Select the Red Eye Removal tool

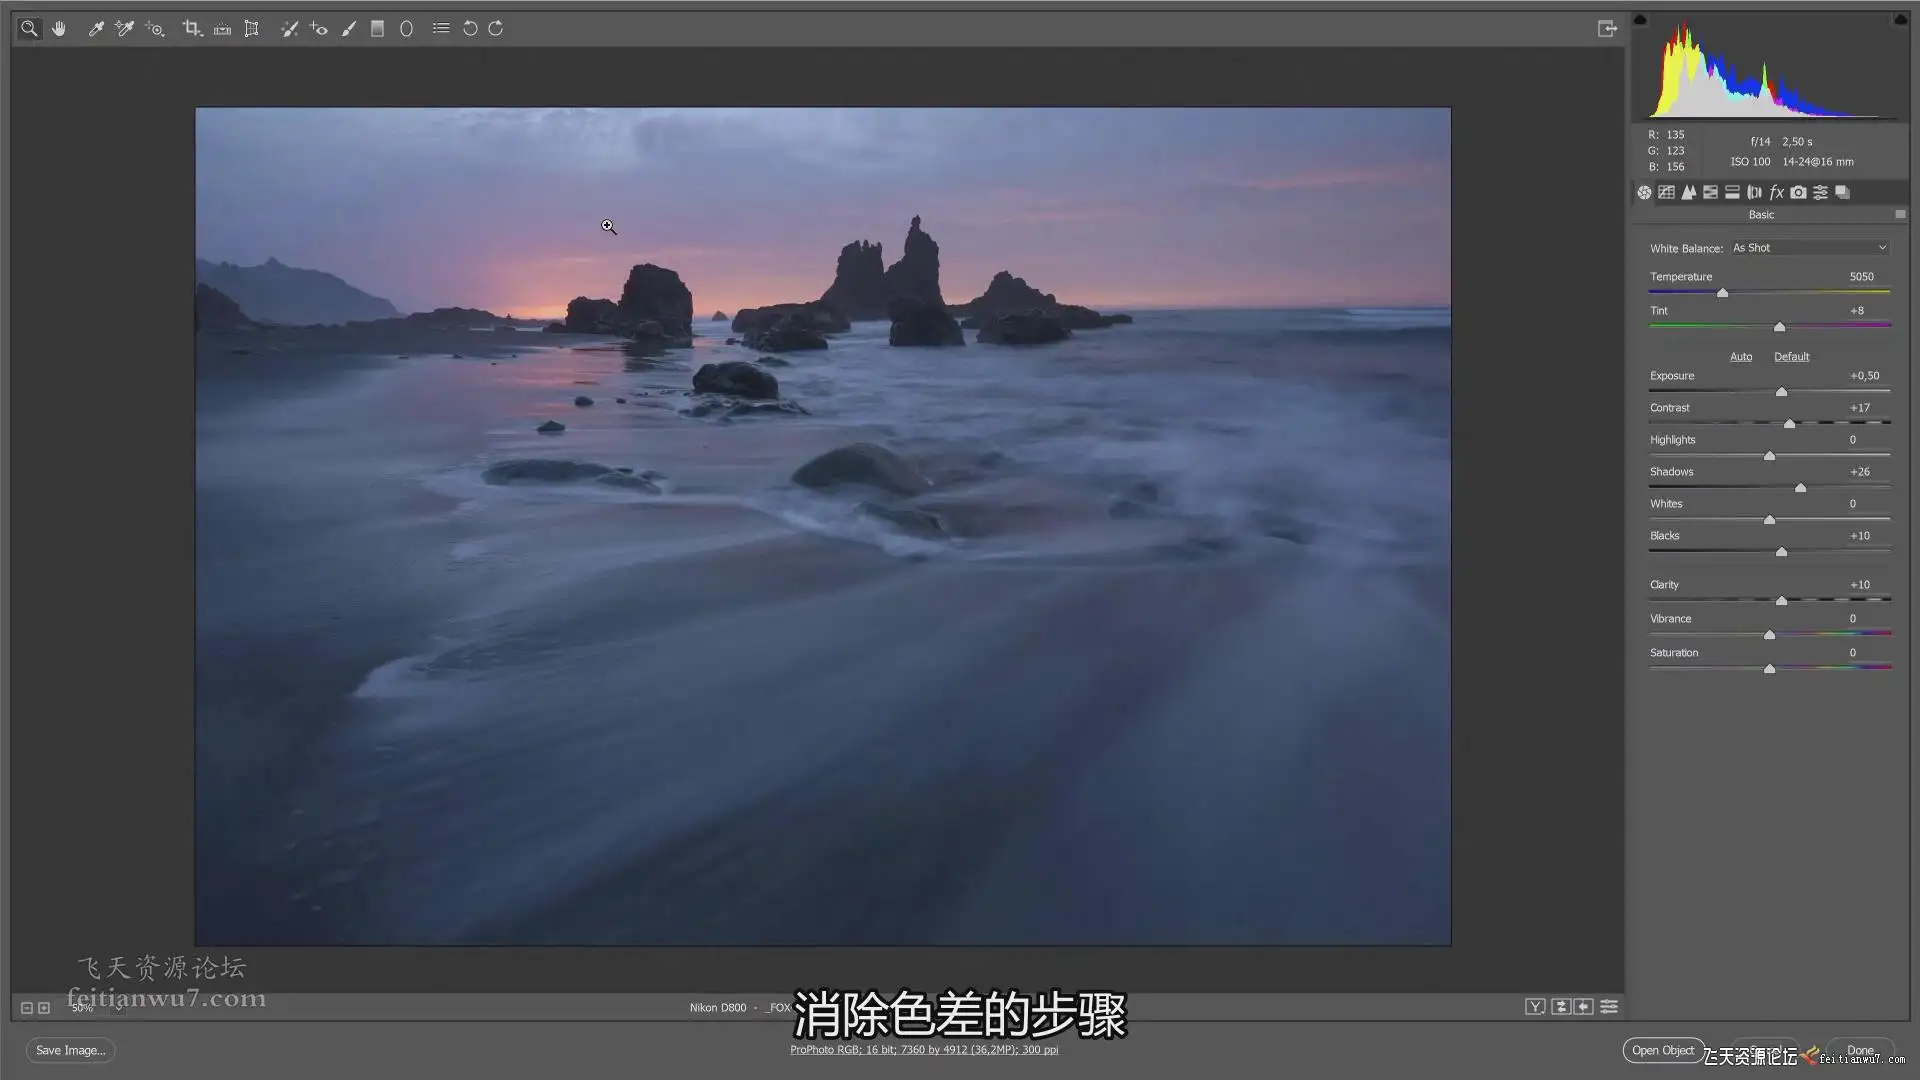pos(318,28)
